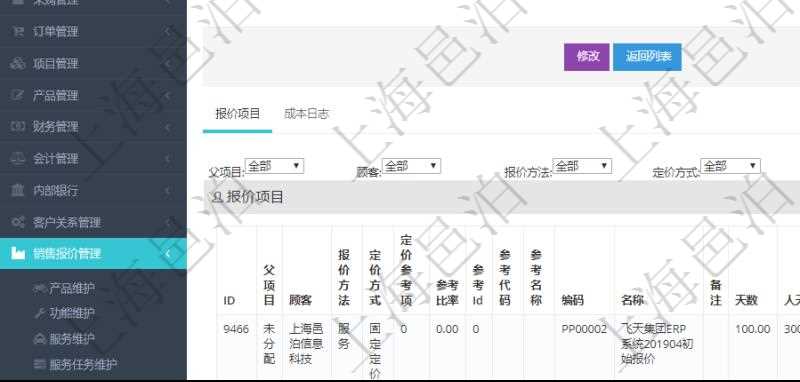
Task: Click the 顾客 column header
Action: [x=301, y=300]
